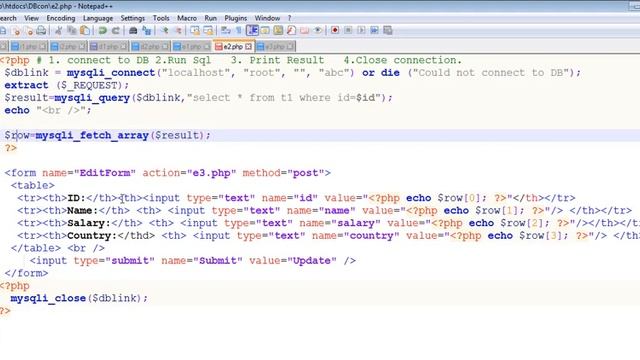
Task: Toggle synchronized horizontal scrolling
Action: 209,31
